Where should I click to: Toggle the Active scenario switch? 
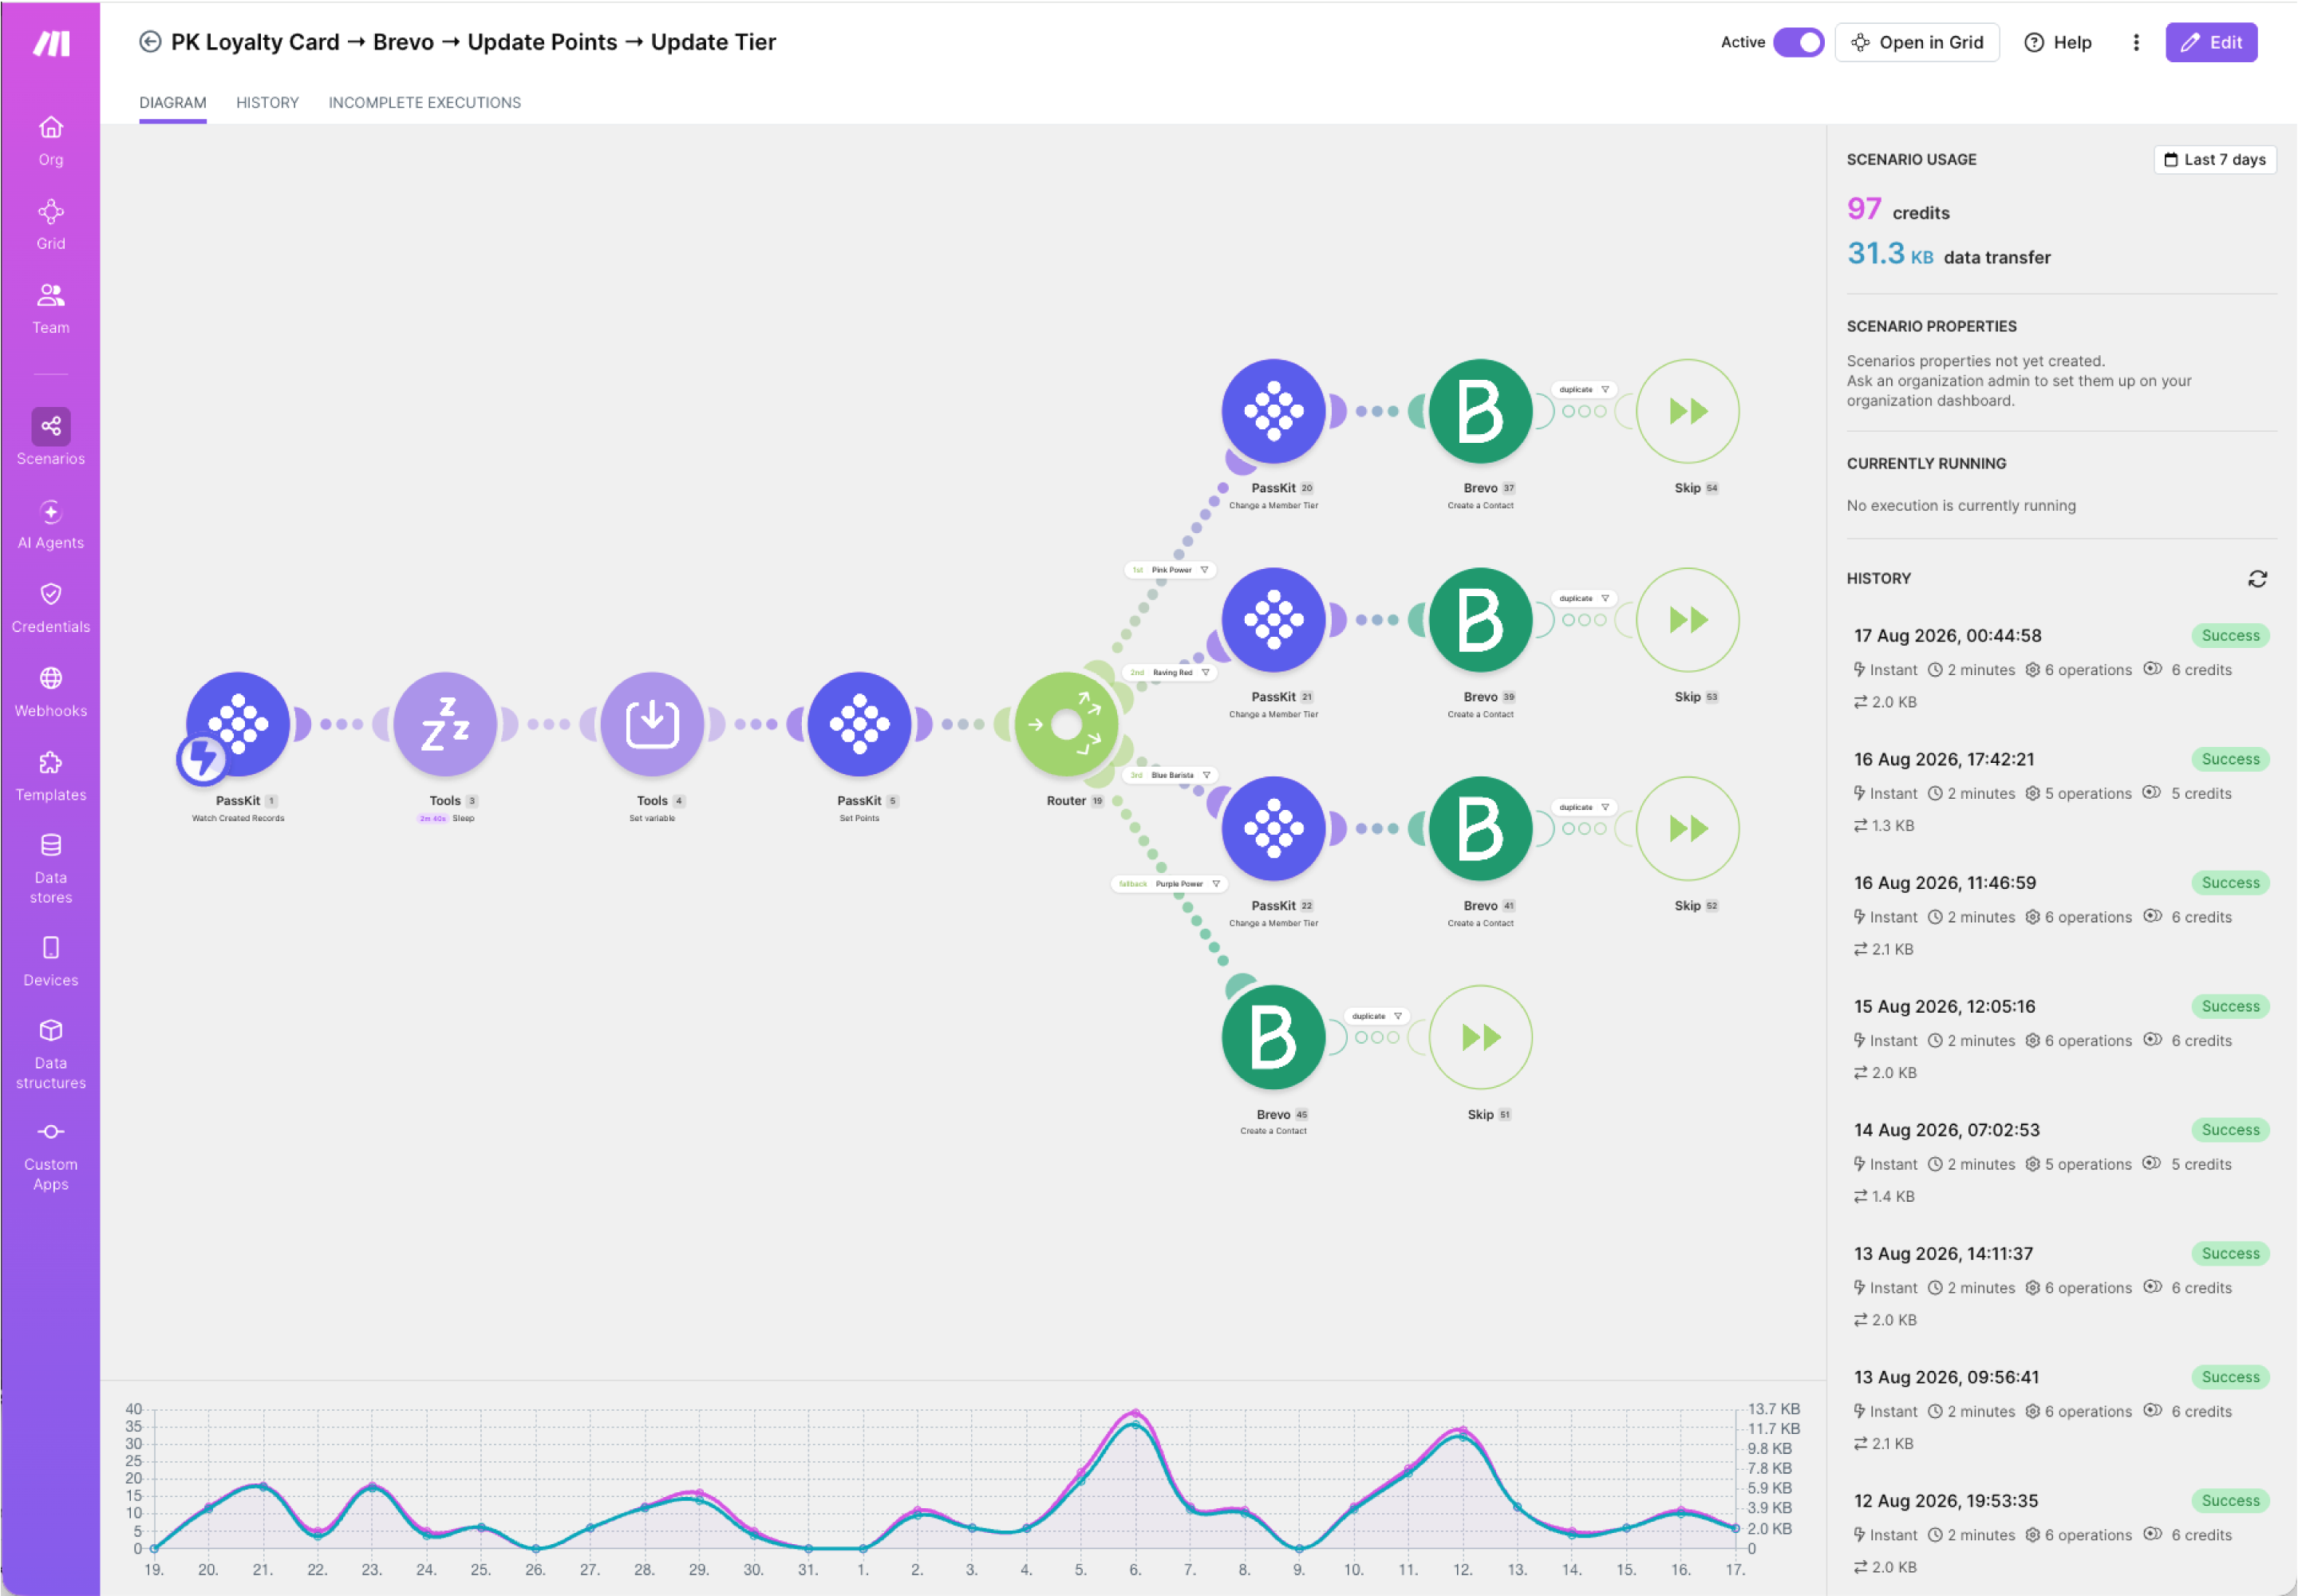coord(1798,42)
